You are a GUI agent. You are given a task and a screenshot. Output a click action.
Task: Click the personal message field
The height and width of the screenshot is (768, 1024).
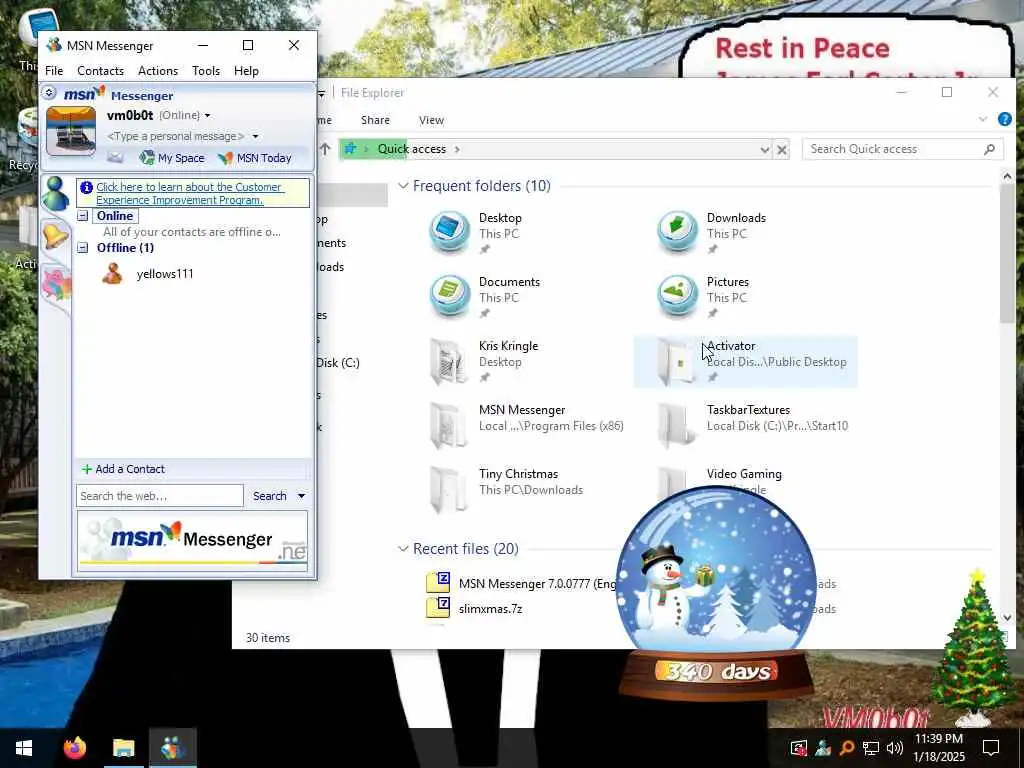pos(176,136)
